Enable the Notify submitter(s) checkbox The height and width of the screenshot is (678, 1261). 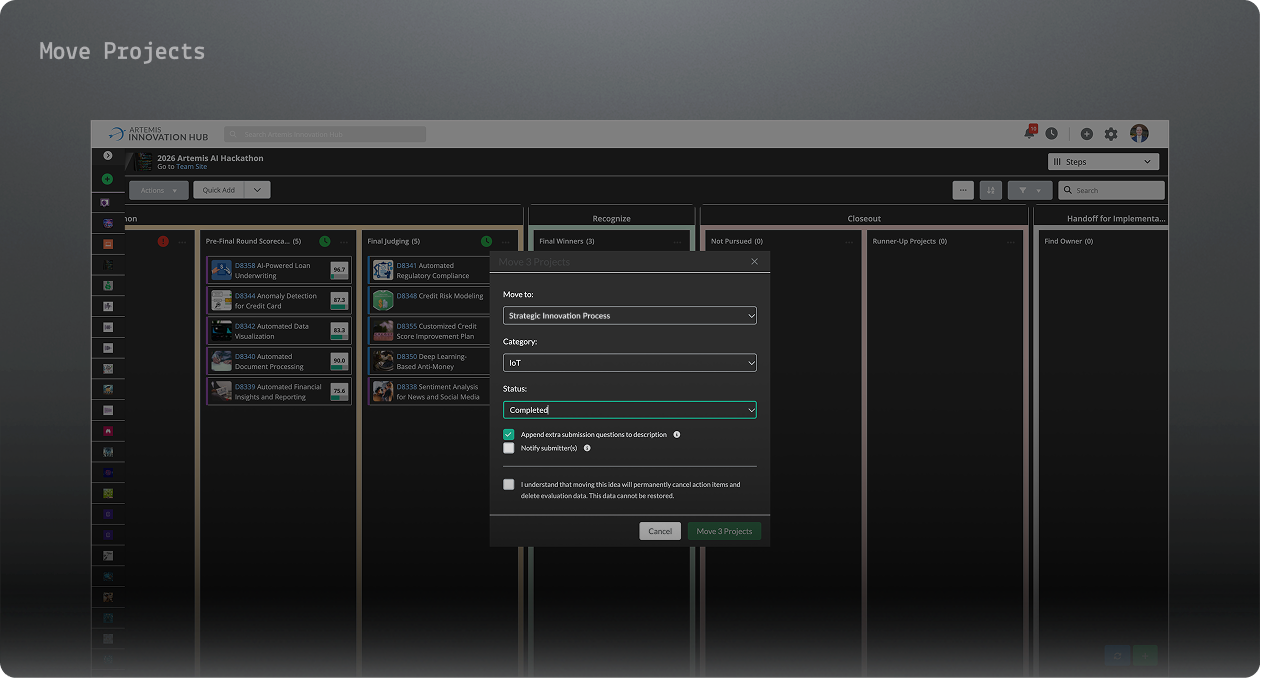[509, 448]
